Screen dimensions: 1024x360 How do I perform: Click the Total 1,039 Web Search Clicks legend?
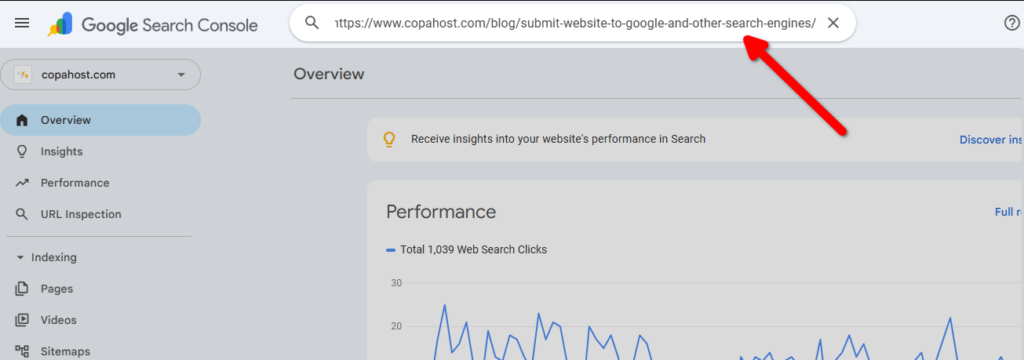(466, 250)
